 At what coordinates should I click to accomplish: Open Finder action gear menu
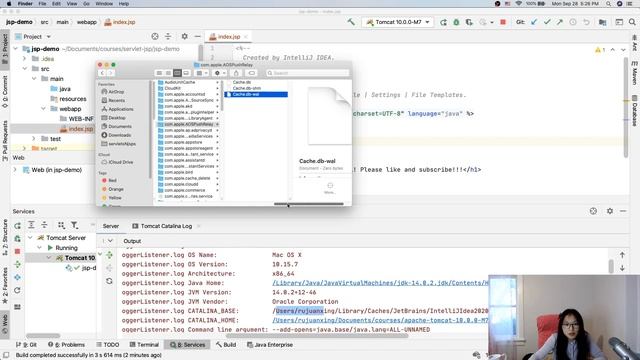click(x=220, y=73)
